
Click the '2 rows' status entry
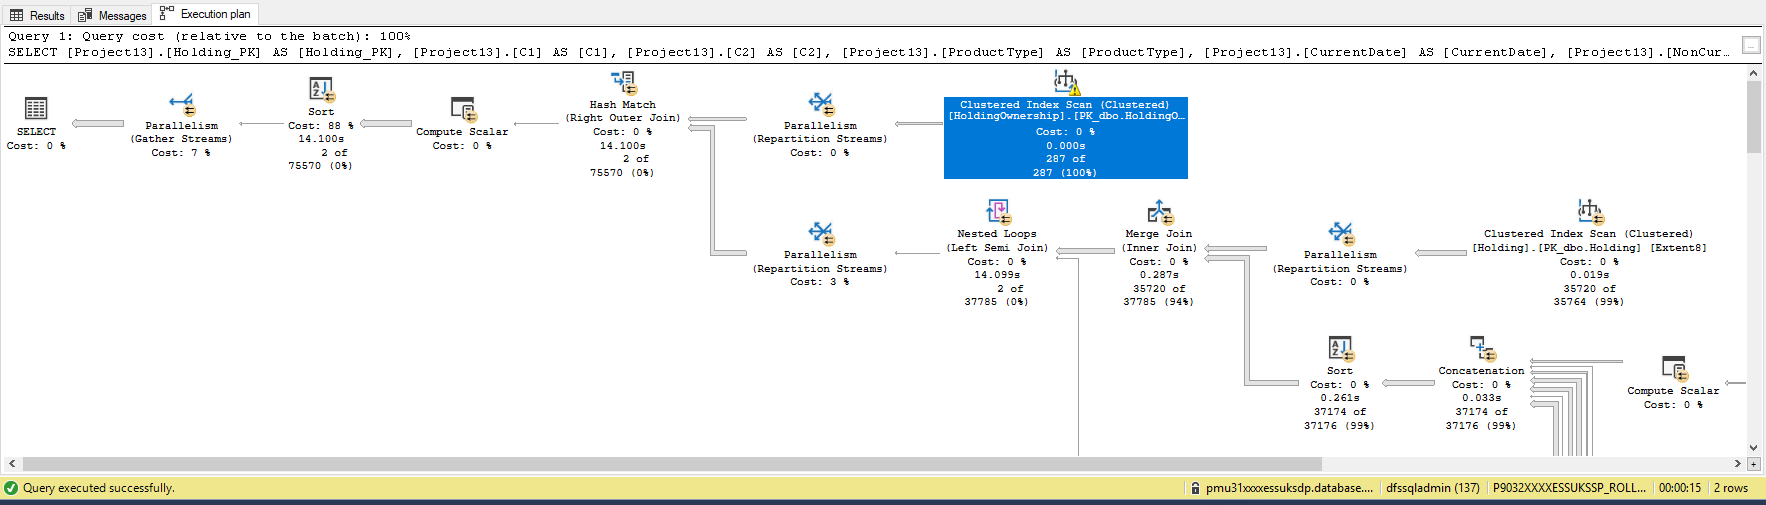pos(1731,488)
